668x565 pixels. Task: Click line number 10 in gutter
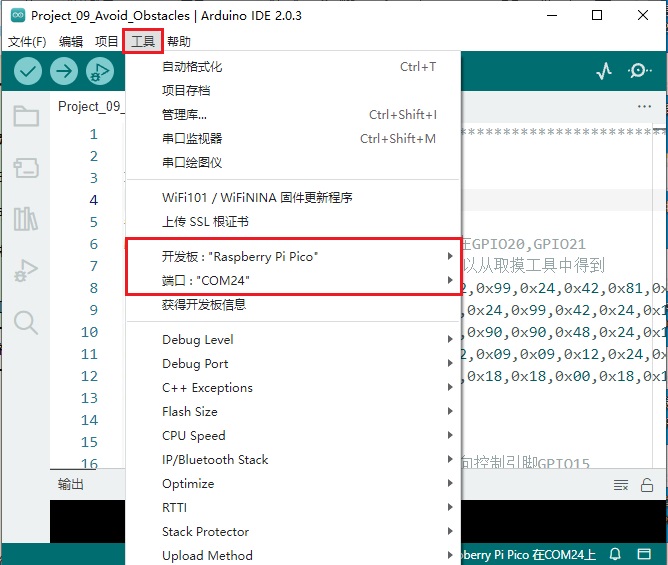[89, 332]
